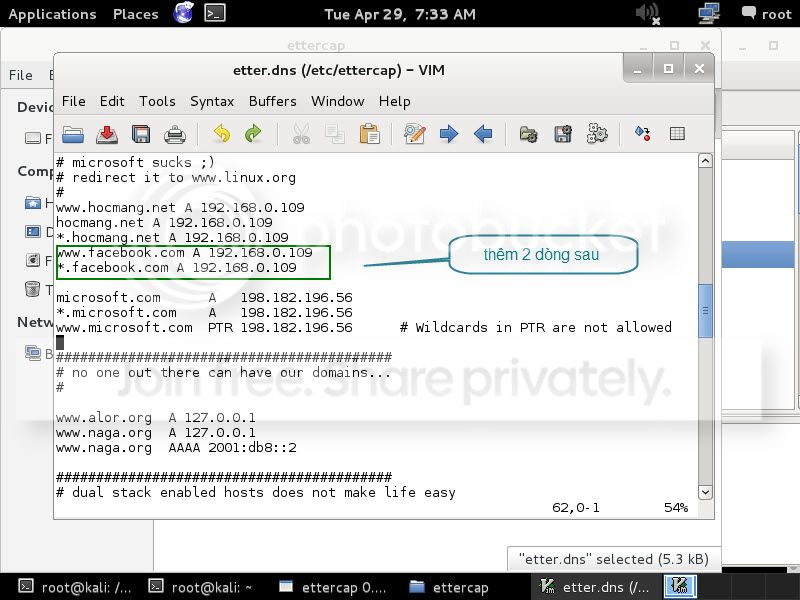Click the *.microsoft.com A 198.182.196.56 line
800x600 pixels.
204,312
